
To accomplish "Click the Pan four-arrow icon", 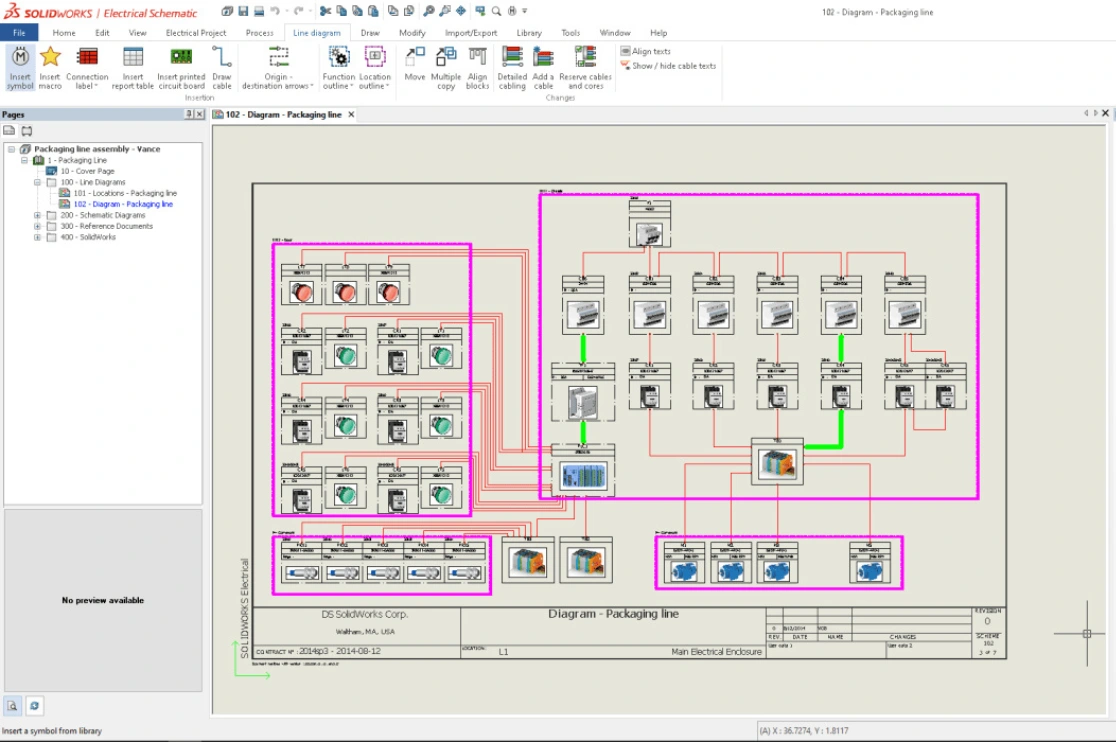I will (x=461, y=11).
